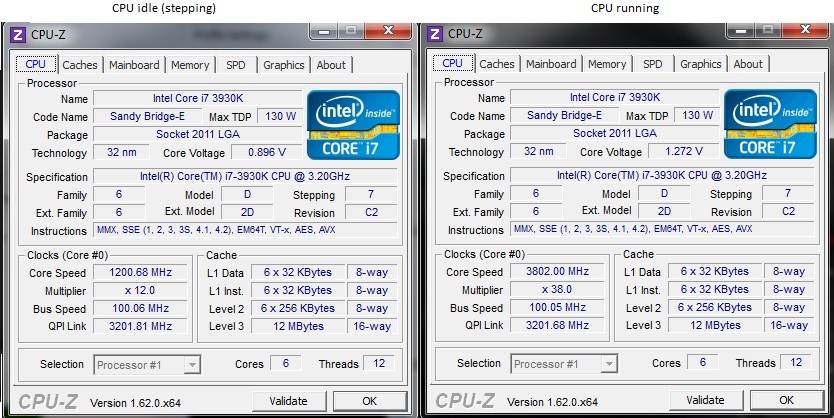Screen dimensions: 834x418
Task: Click multiplier value x 12.0
Action: 140,290
